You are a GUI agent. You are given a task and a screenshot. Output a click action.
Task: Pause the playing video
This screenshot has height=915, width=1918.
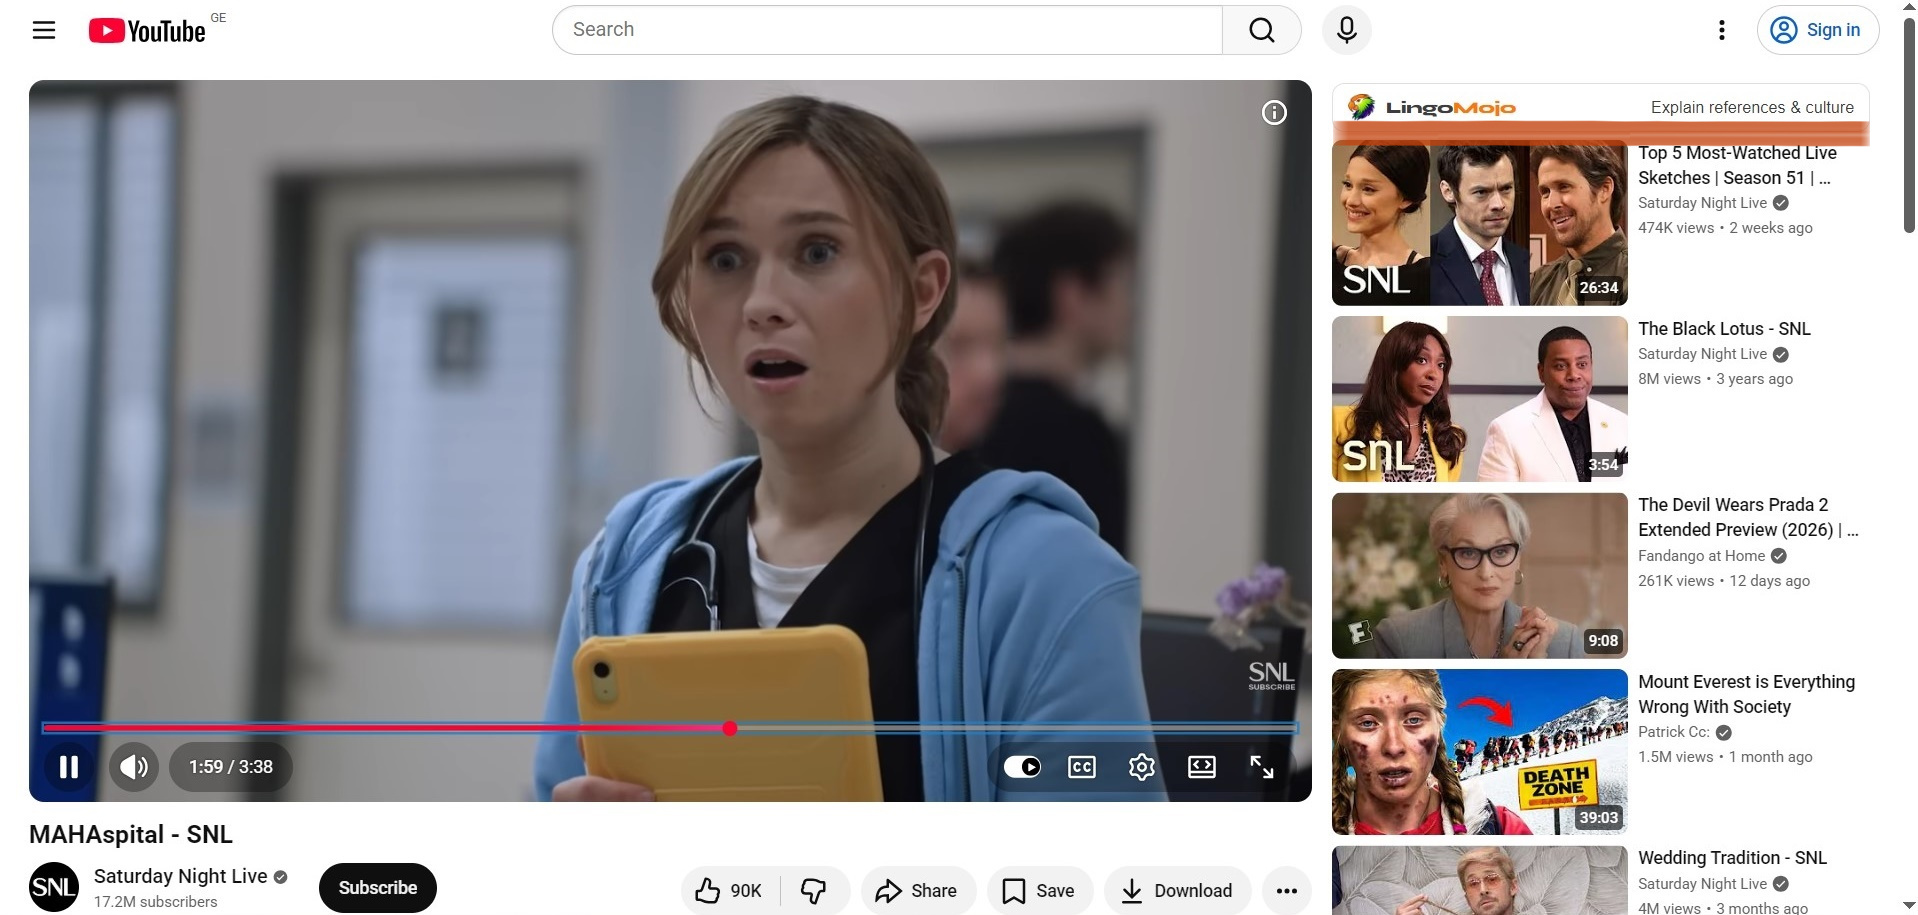point(69,767)
